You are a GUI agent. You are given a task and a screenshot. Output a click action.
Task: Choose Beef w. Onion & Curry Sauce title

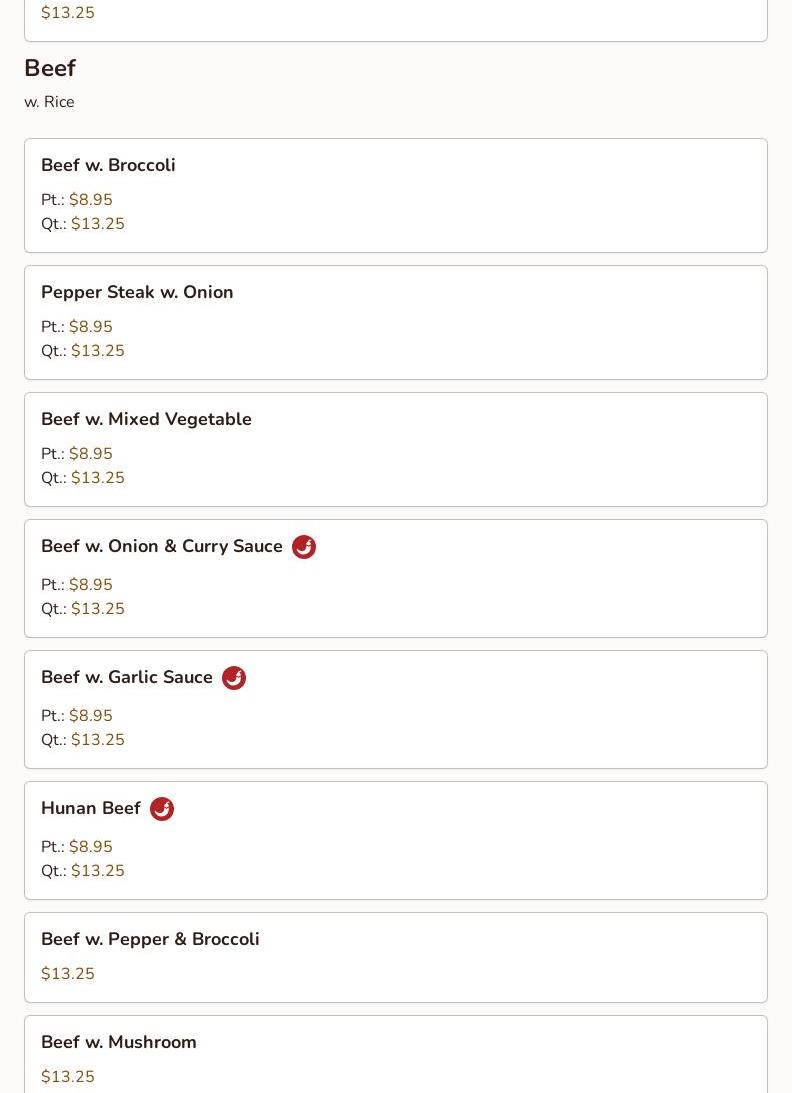point(162,547)
